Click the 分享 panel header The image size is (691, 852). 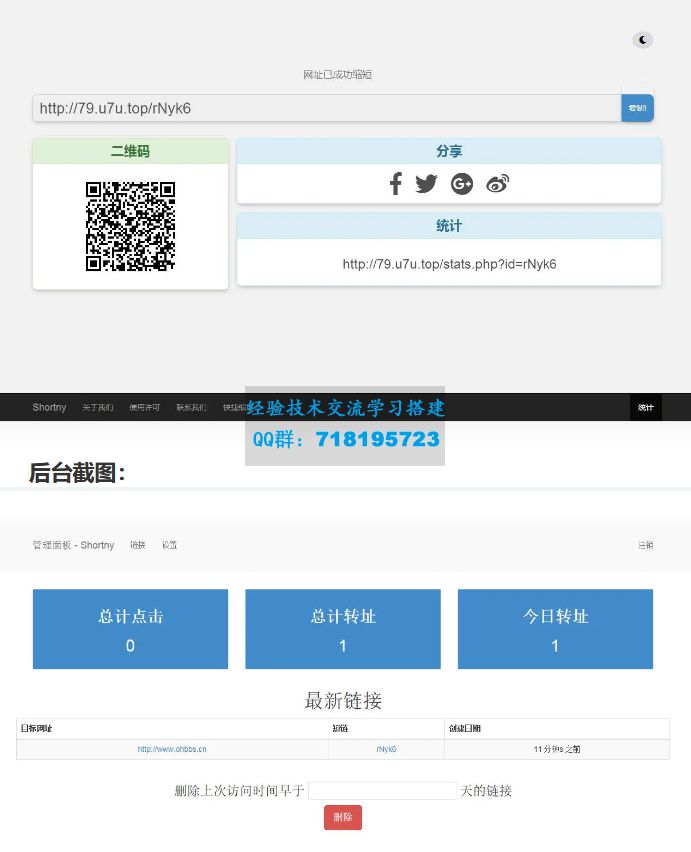pyautogui.click(x=449, y=151)
